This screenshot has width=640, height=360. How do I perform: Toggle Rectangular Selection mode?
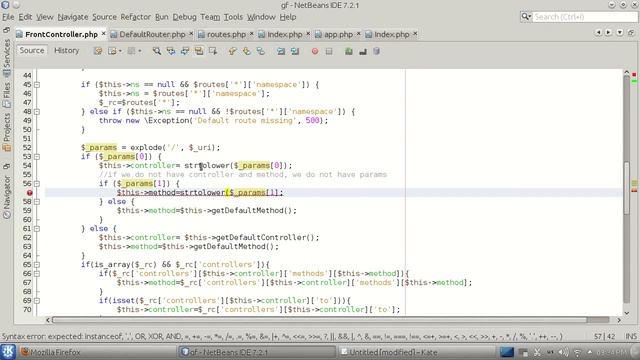click(x=213, y=51)
